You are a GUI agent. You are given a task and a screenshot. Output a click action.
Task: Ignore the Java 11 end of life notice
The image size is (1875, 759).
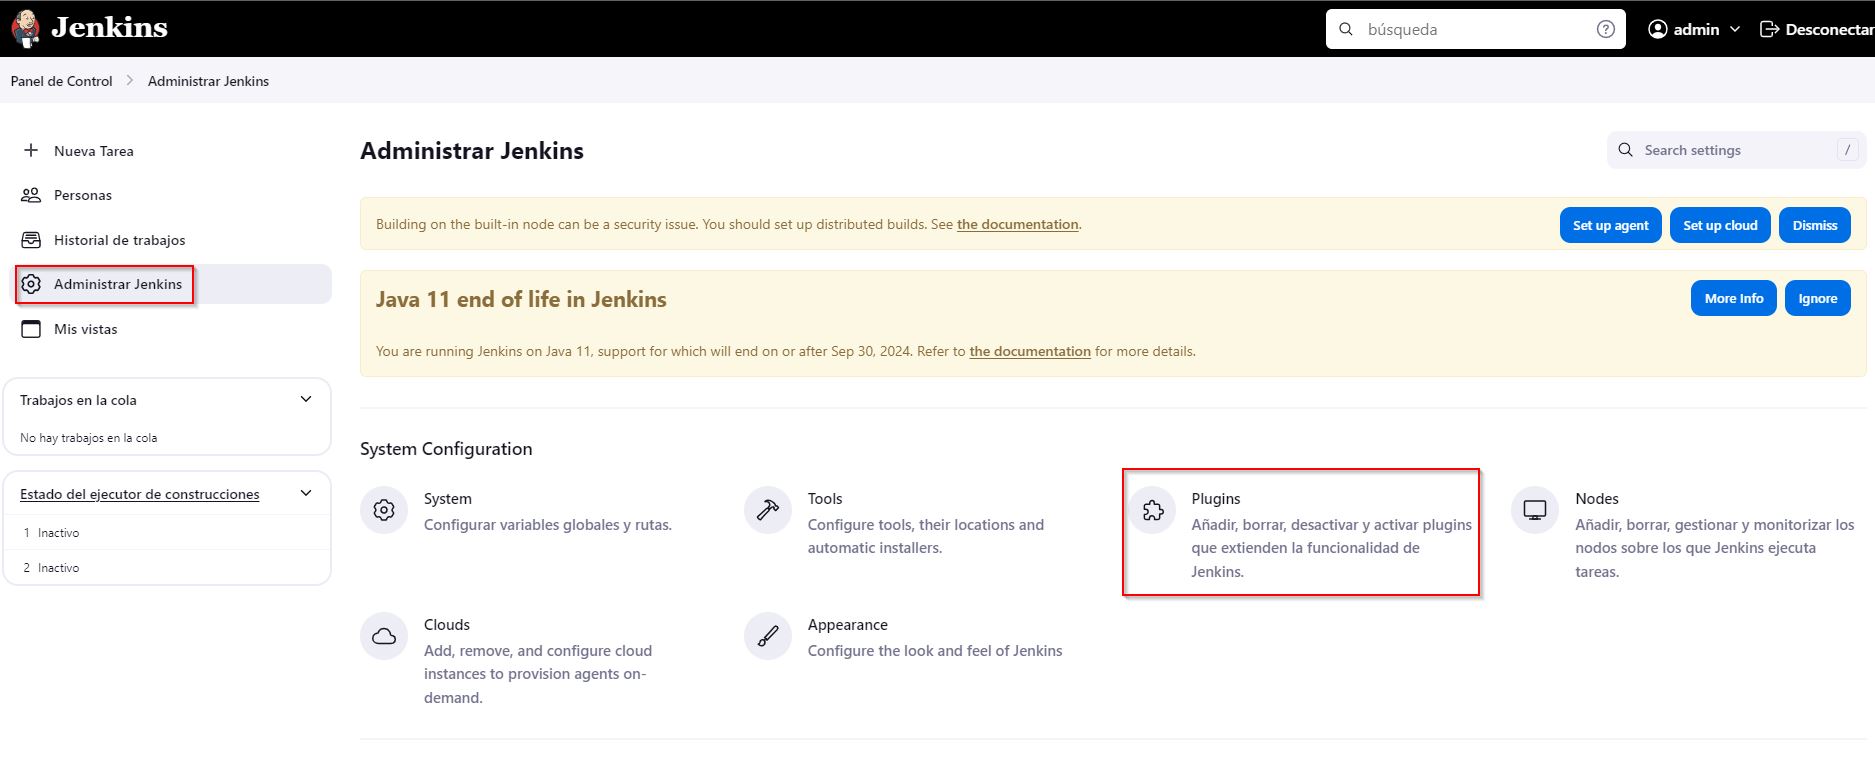point(1818,298)
